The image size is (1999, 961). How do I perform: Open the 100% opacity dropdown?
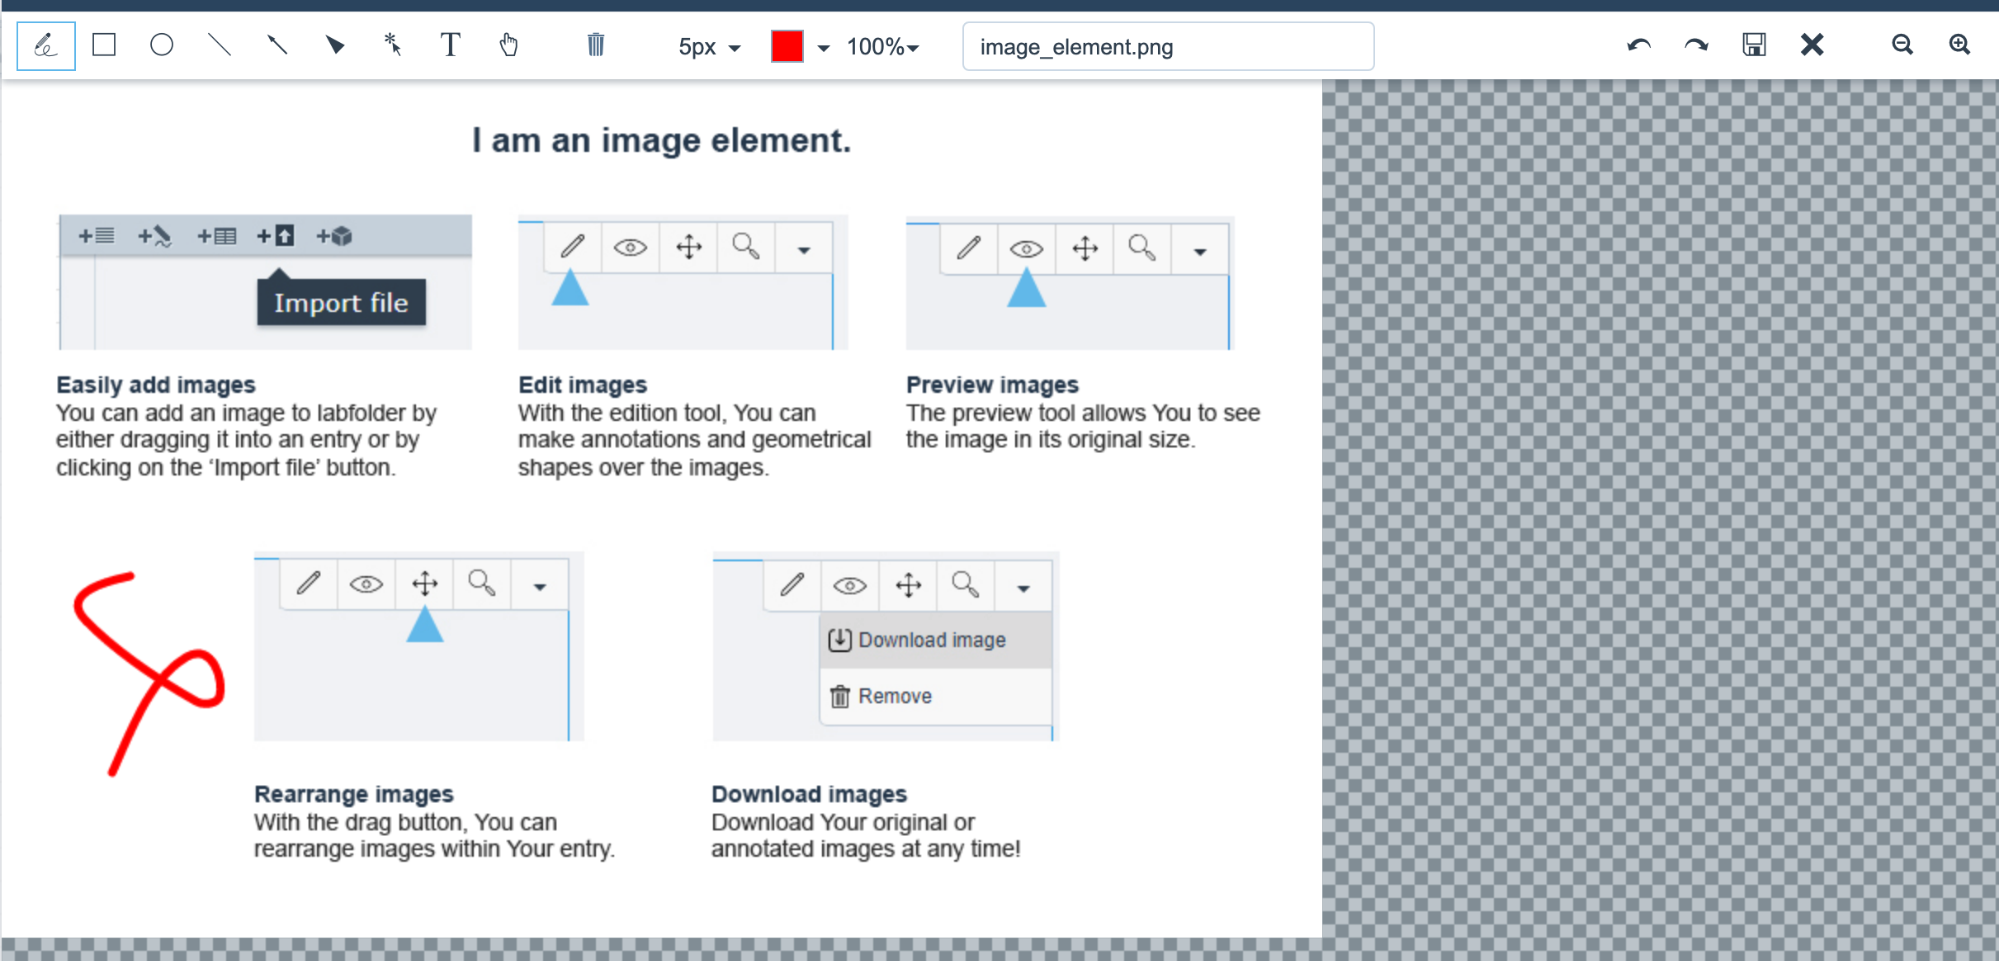coord(882,47)
